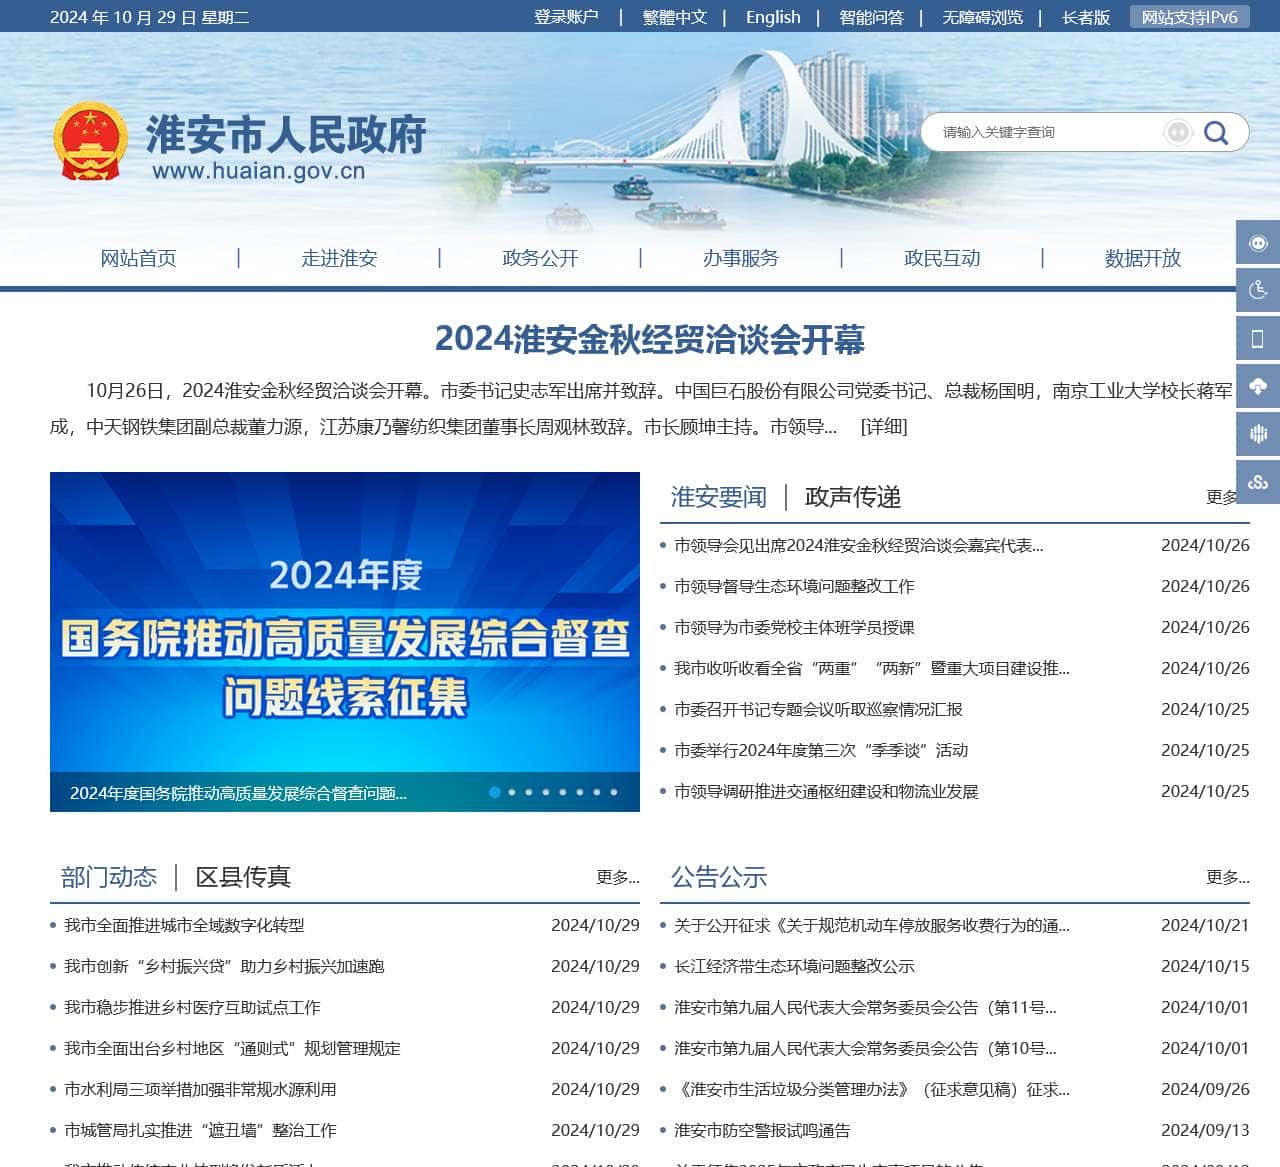Open the search magnifier icon
Image resolution: width=1280 pixels, height=1167 pixels.
pos(1216,131)
